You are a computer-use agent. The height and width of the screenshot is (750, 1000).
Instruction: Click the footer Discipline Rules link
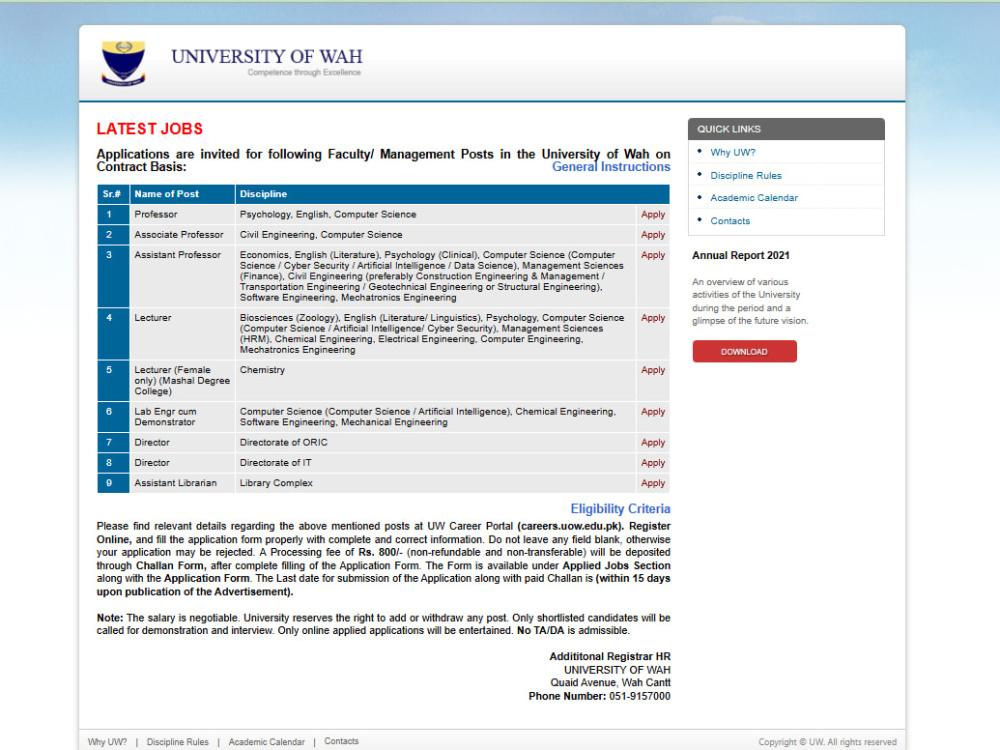177,742
